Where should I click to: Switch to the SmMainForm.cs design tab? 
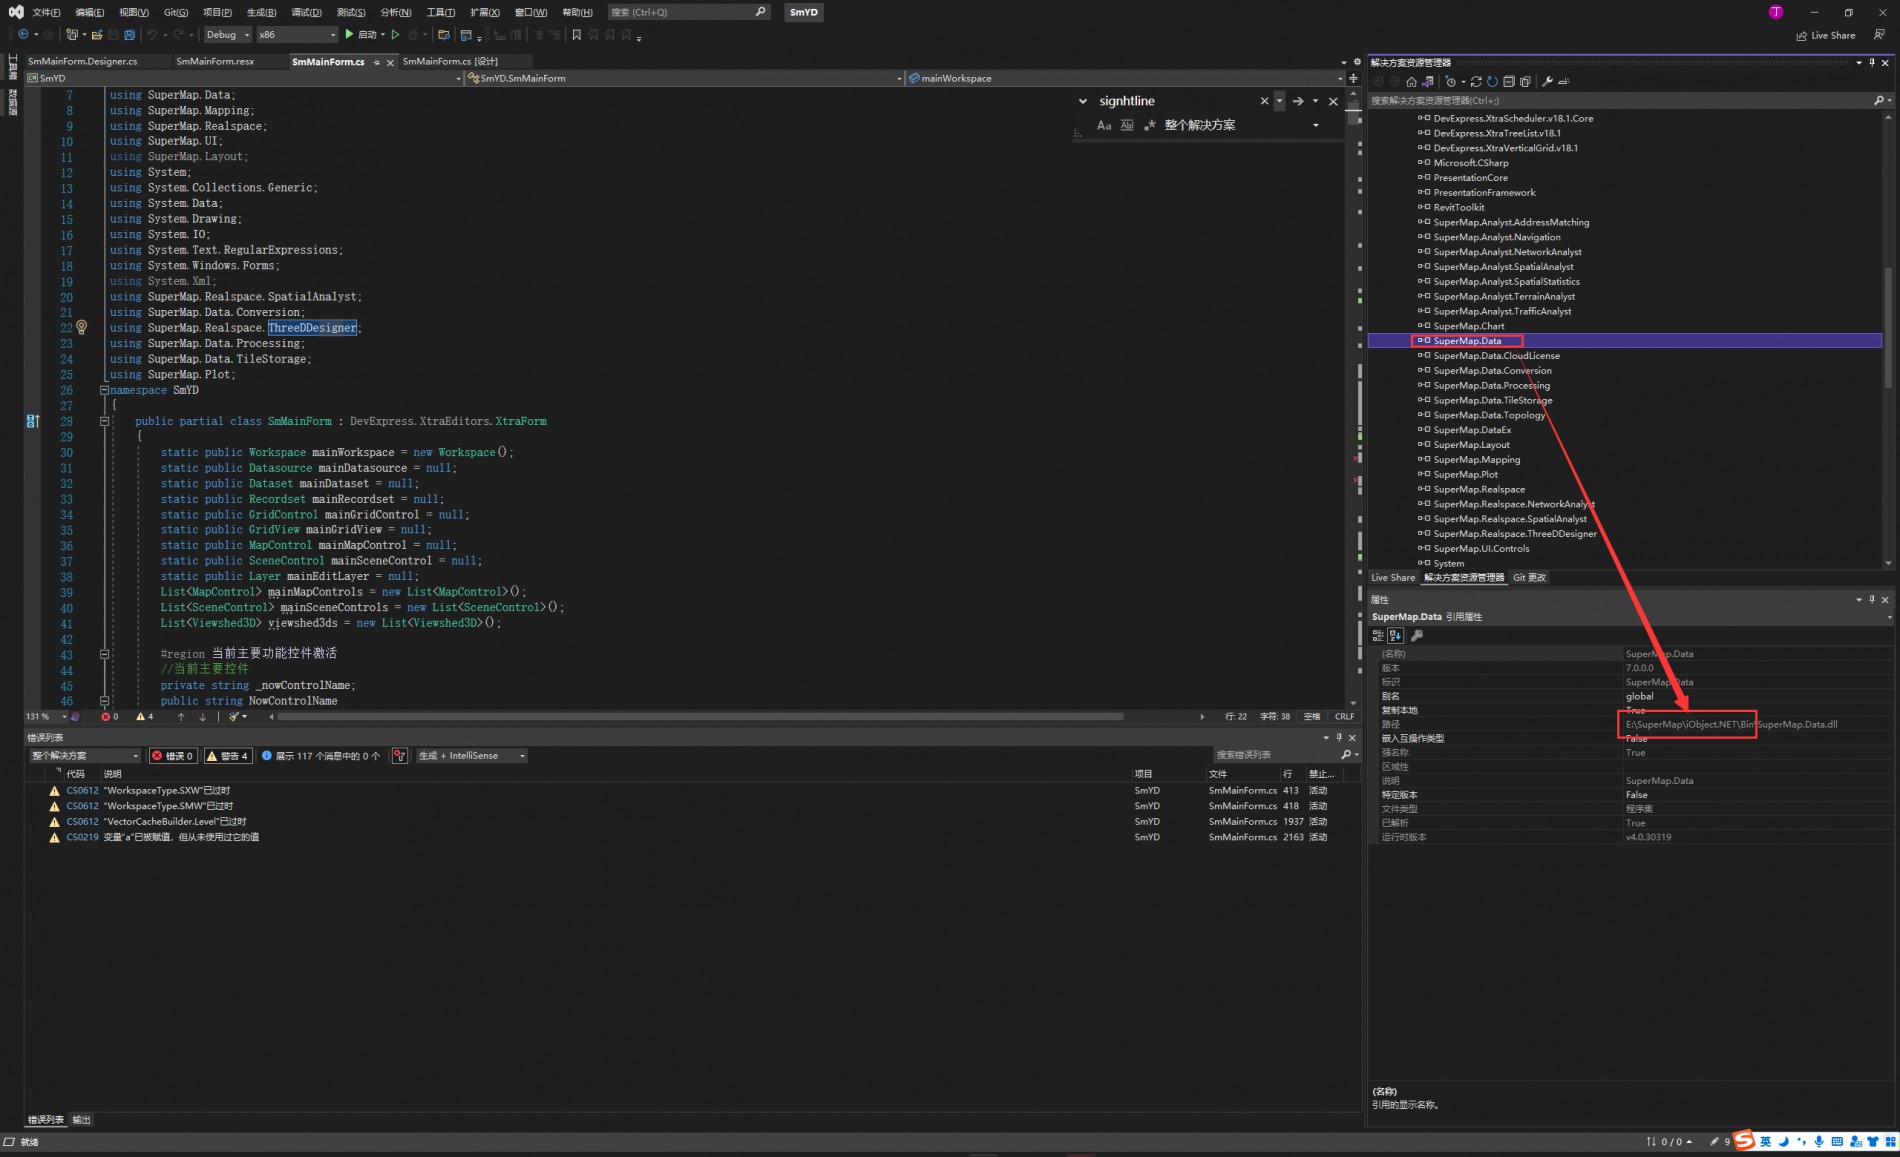[x=450, y=61]
